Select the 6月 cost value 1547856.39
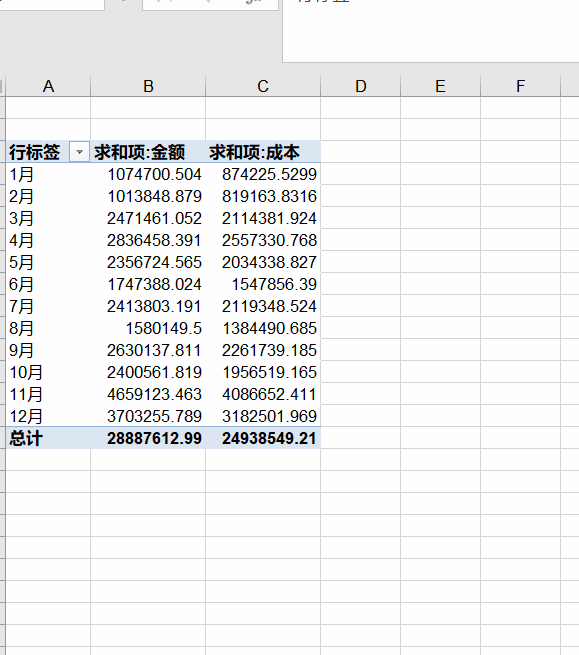579x655 pixels. click(263, 284)
